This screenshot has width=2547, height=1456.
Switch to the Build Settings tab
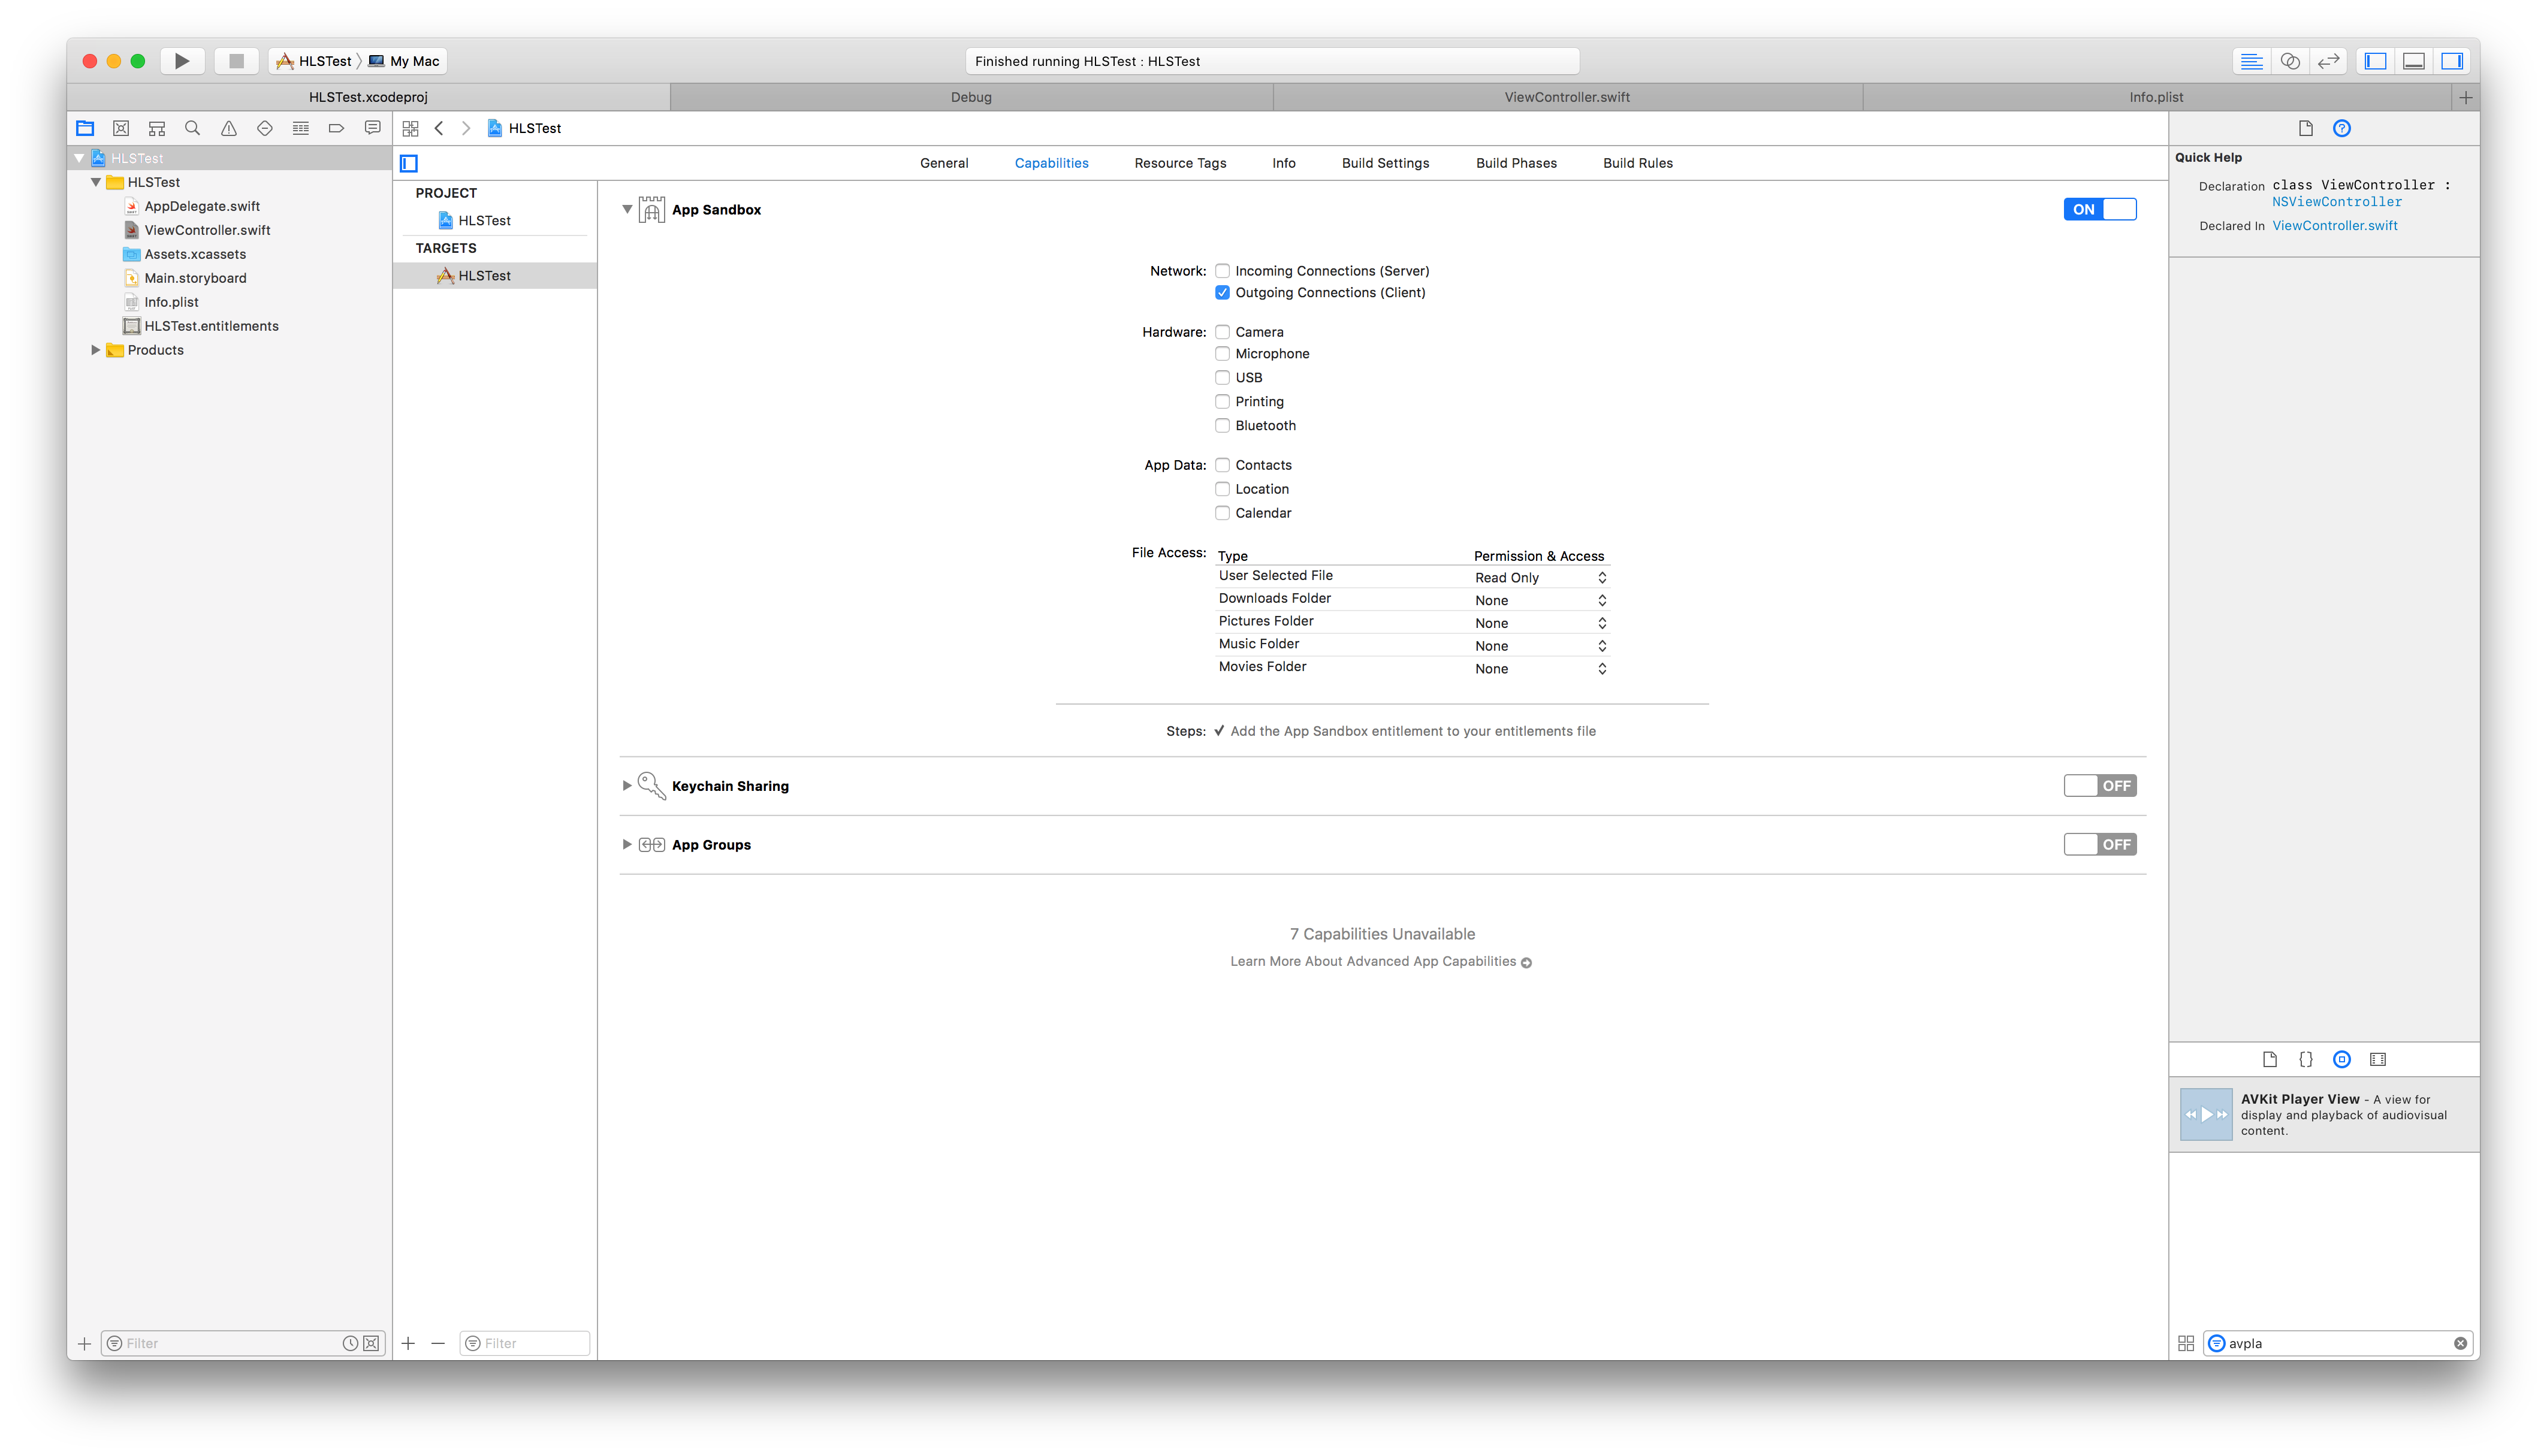click(x=1385, y=163)
